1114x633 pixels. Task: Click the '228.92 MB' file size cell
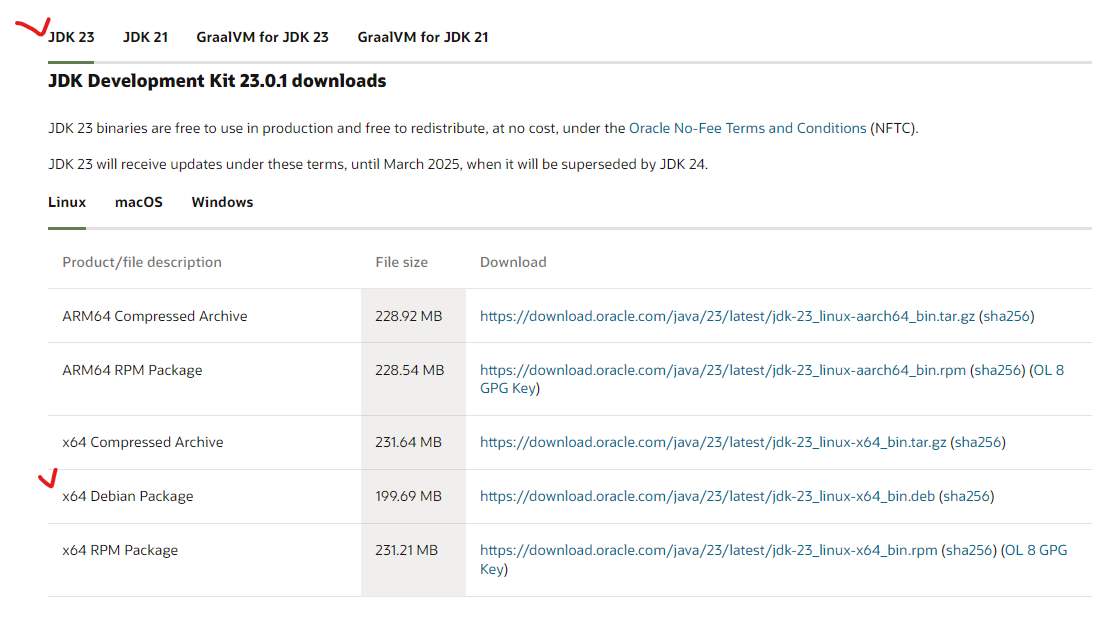413,316
